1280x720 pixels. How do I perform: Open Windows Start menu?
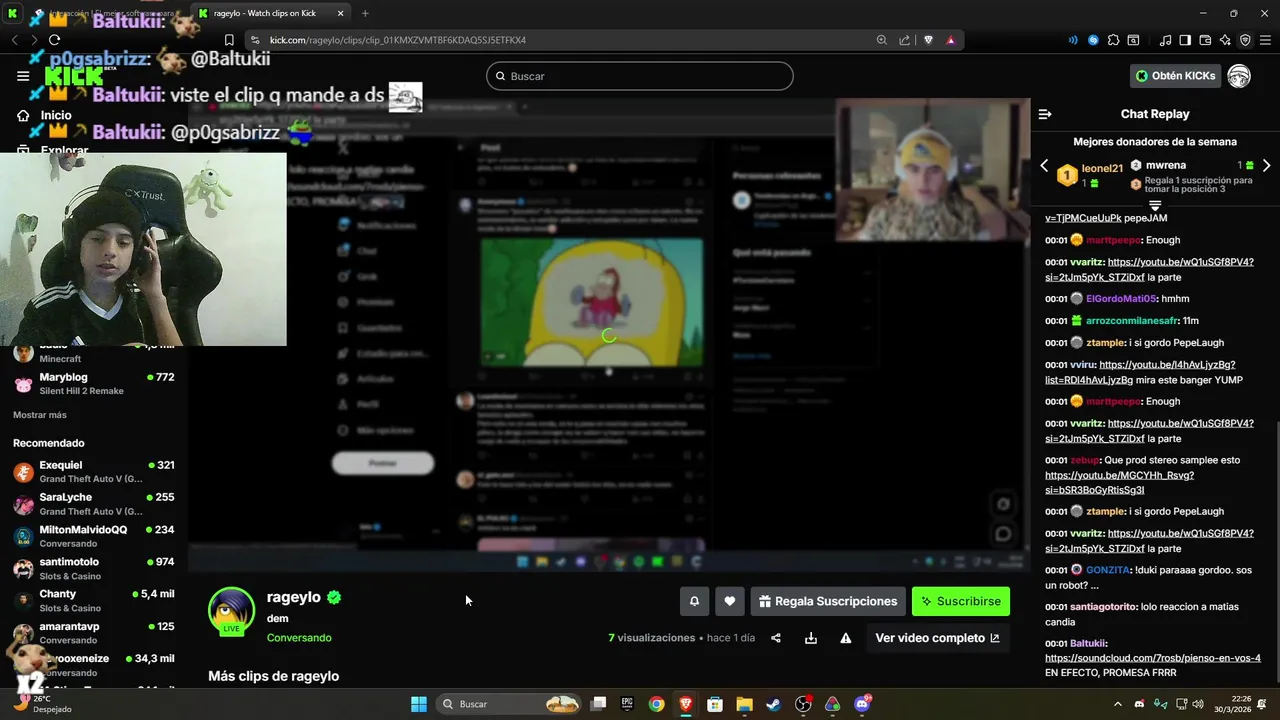pyautogui.click(x=419, y=704)
